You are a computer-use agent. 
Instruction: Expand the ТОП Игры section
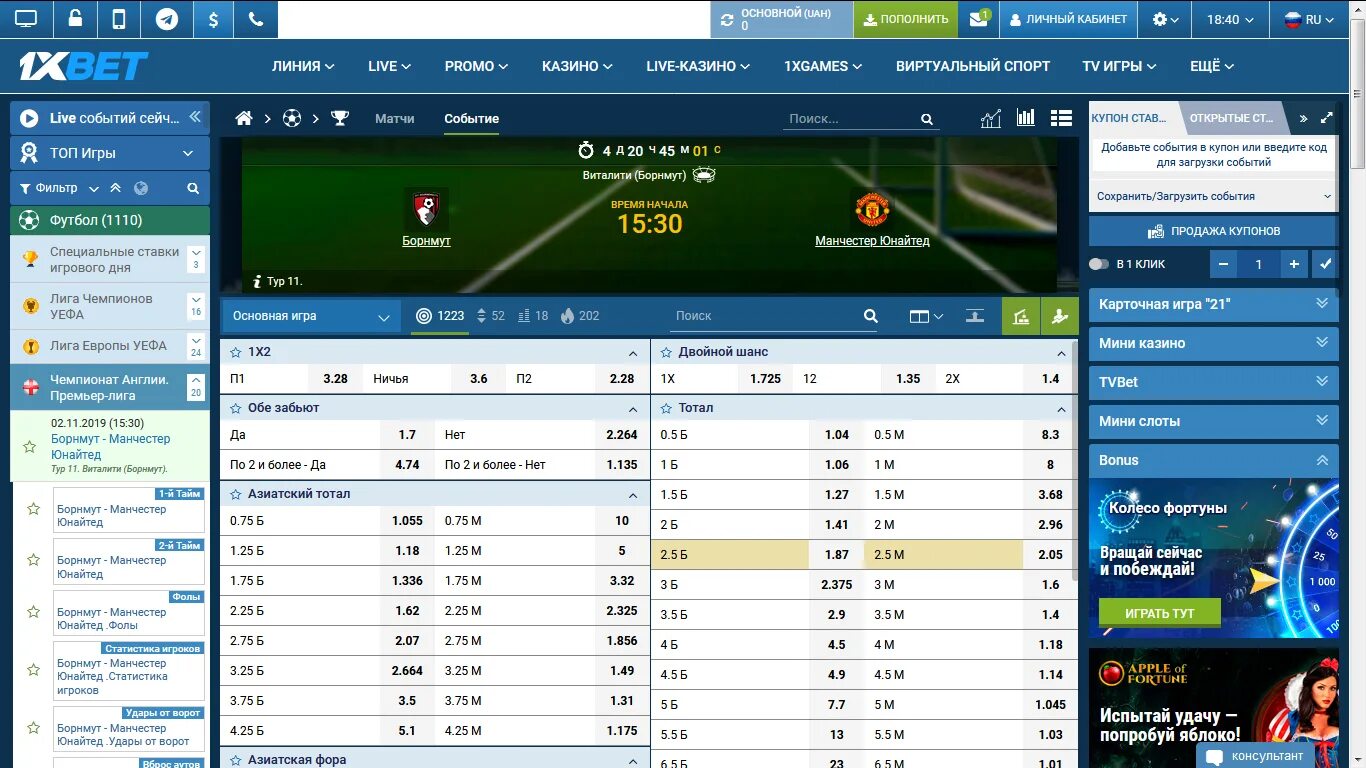tap(110, 153)
